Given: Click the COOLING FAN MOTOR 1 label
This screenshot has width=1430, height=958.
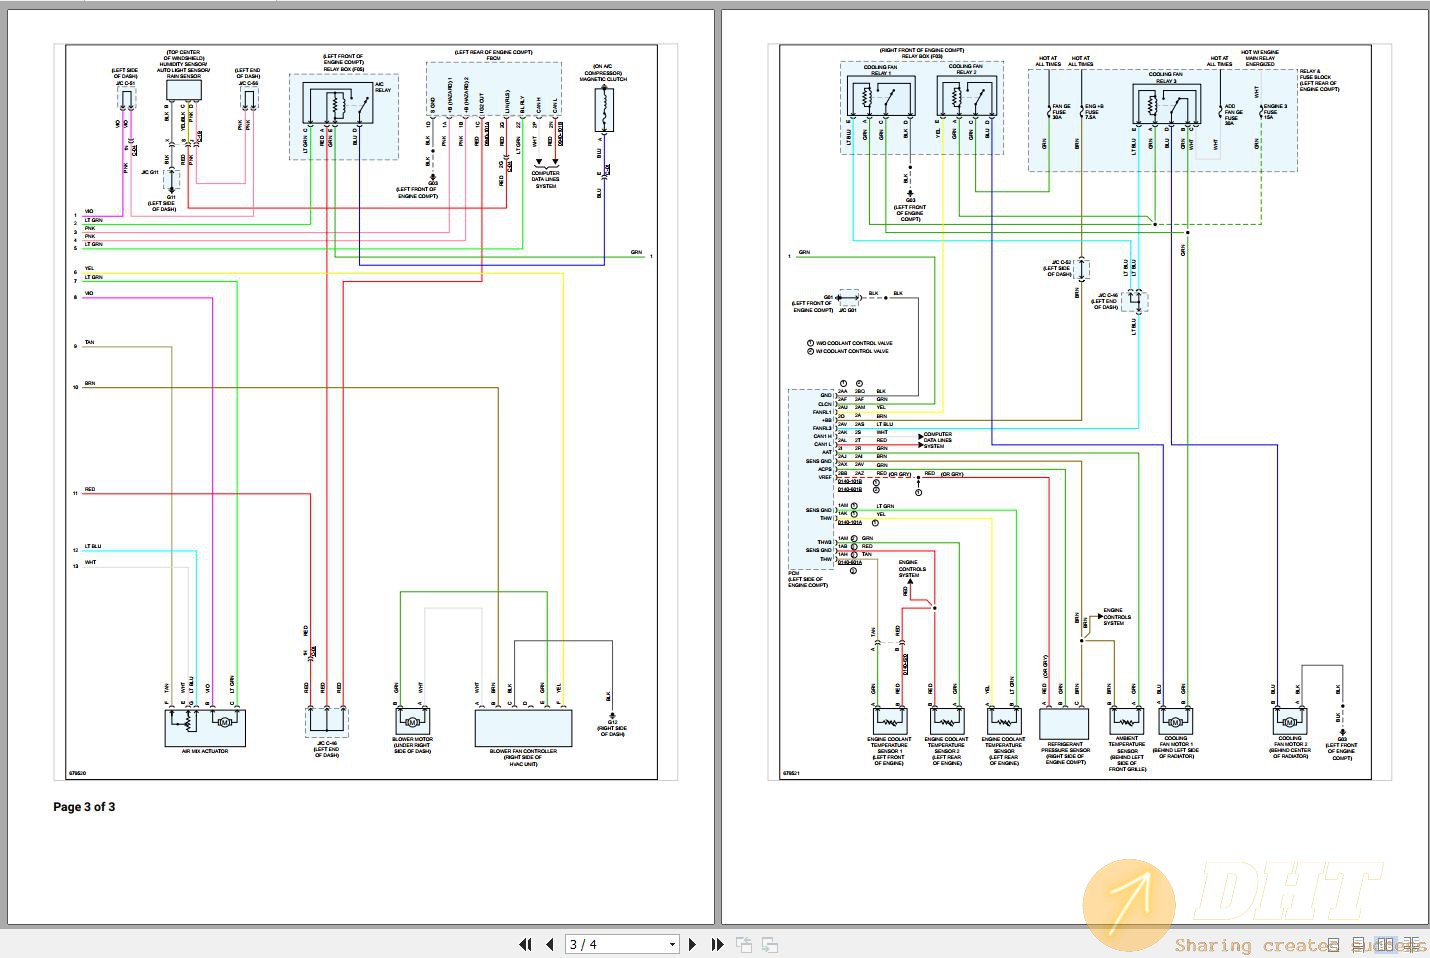Looking at the screenshot, I should [1176, 747].
